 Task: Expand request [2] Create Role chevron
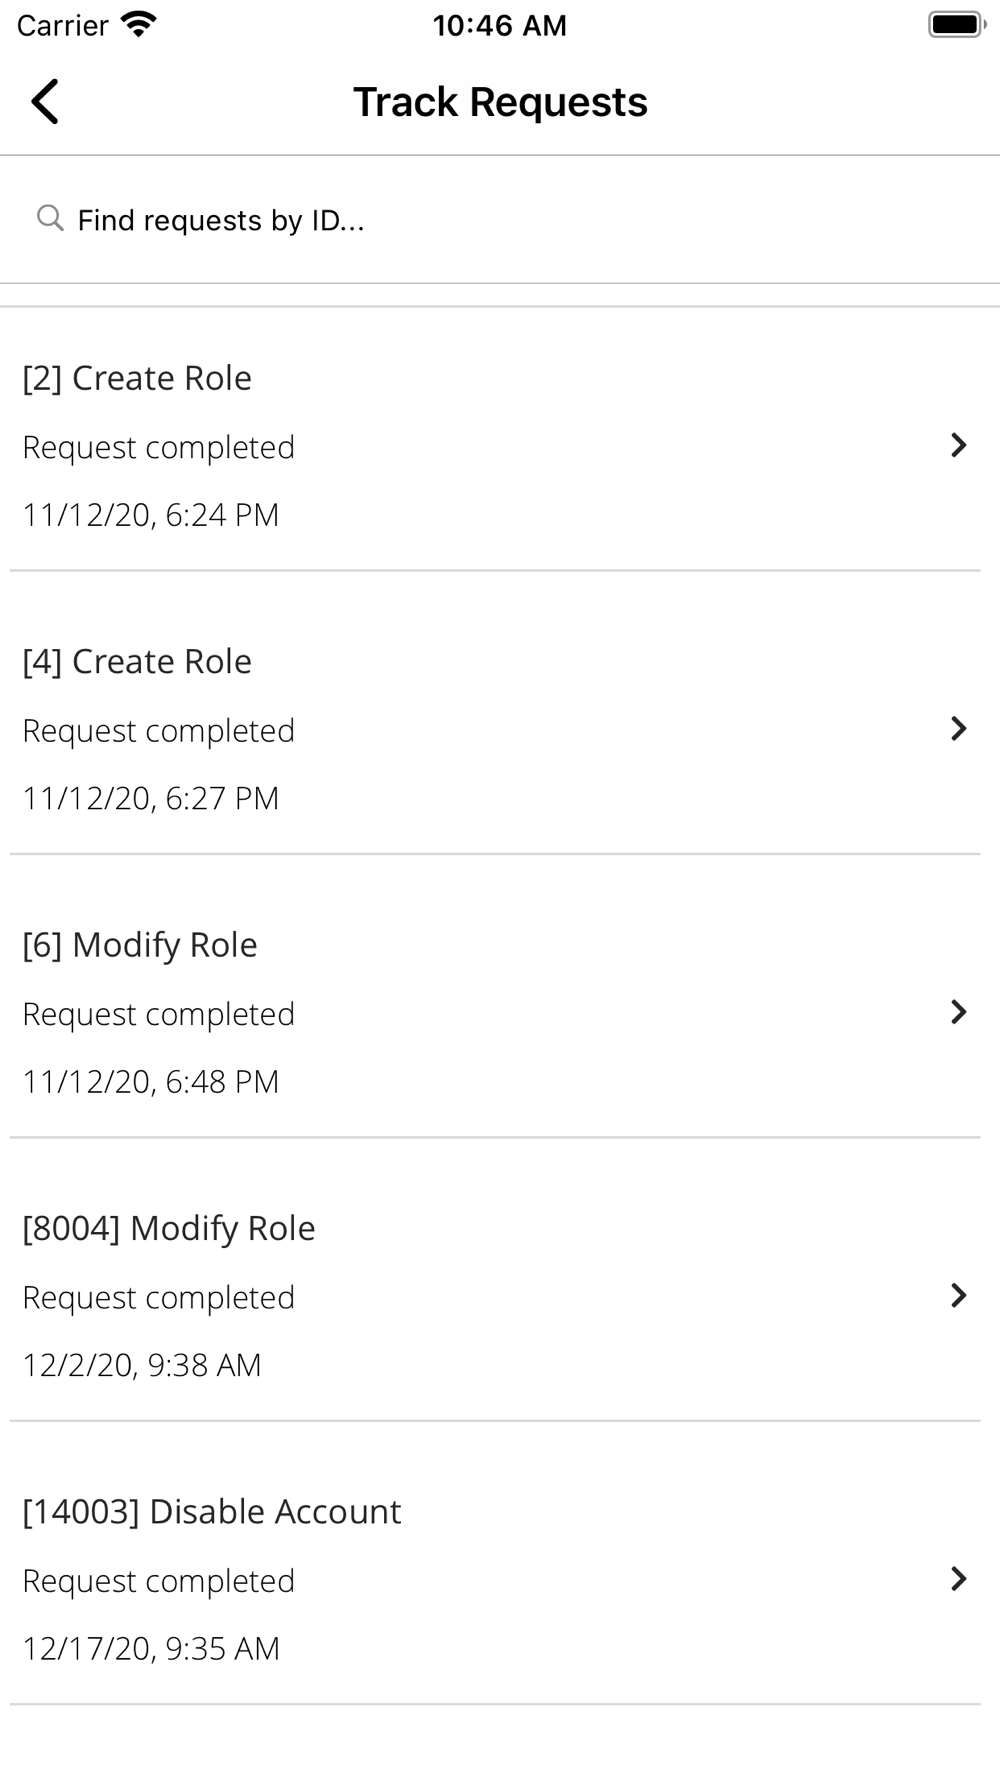[x=958, y=445]
